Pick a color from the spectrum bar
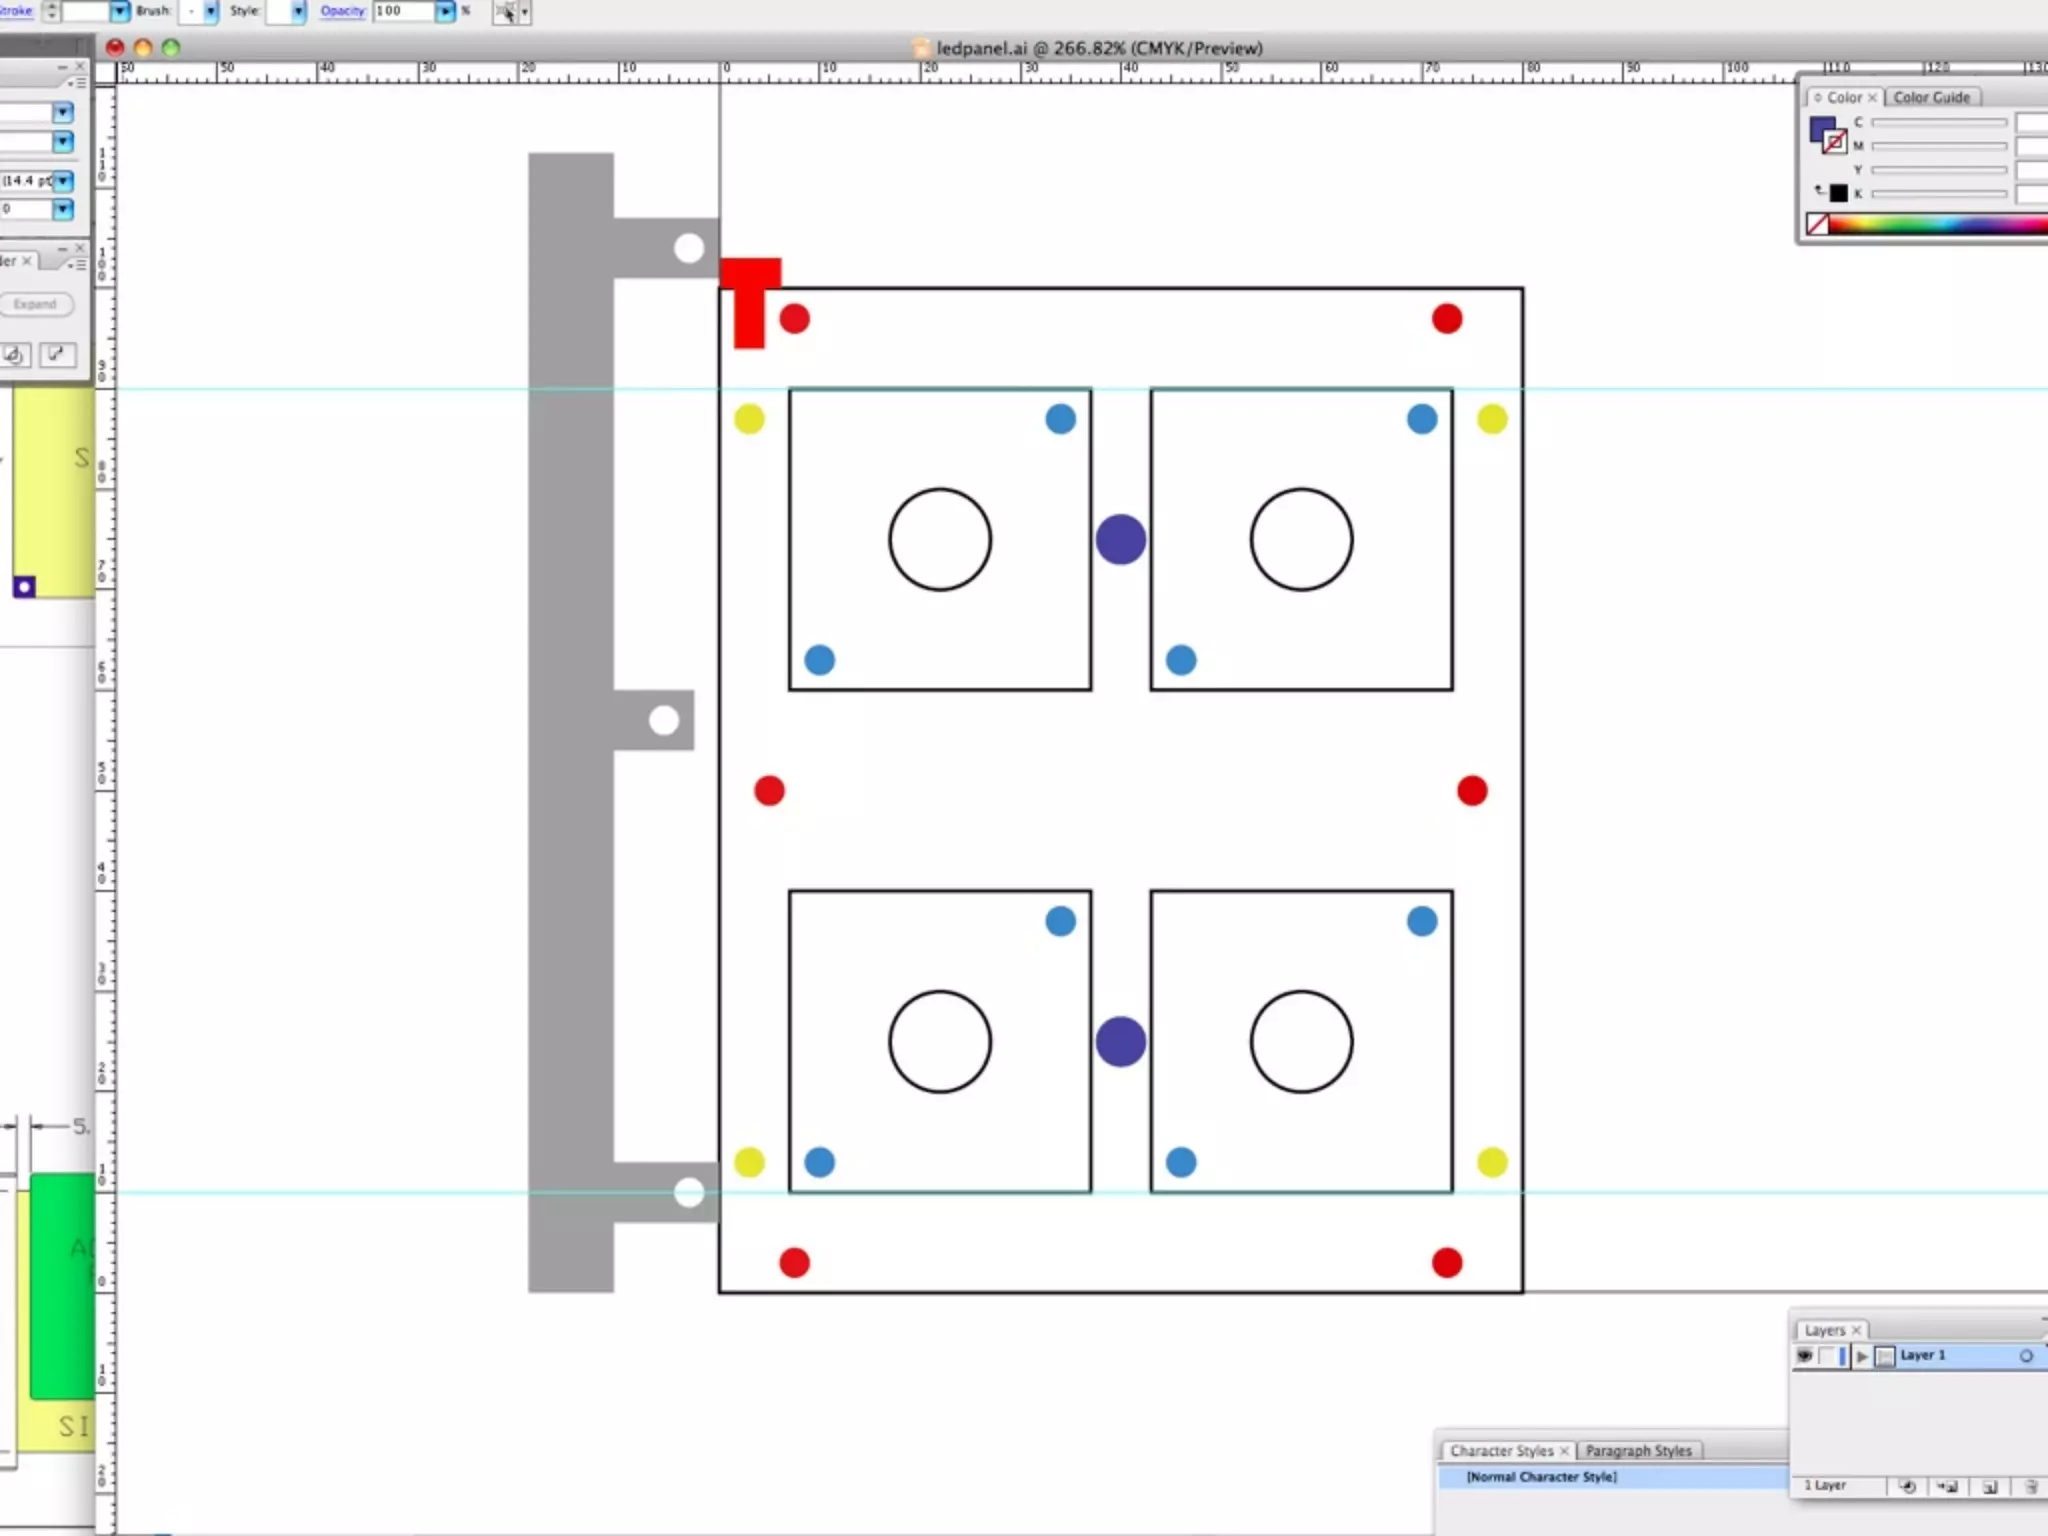Viewport: 2048px width, 1536px height. click(x=1940, y=225)
